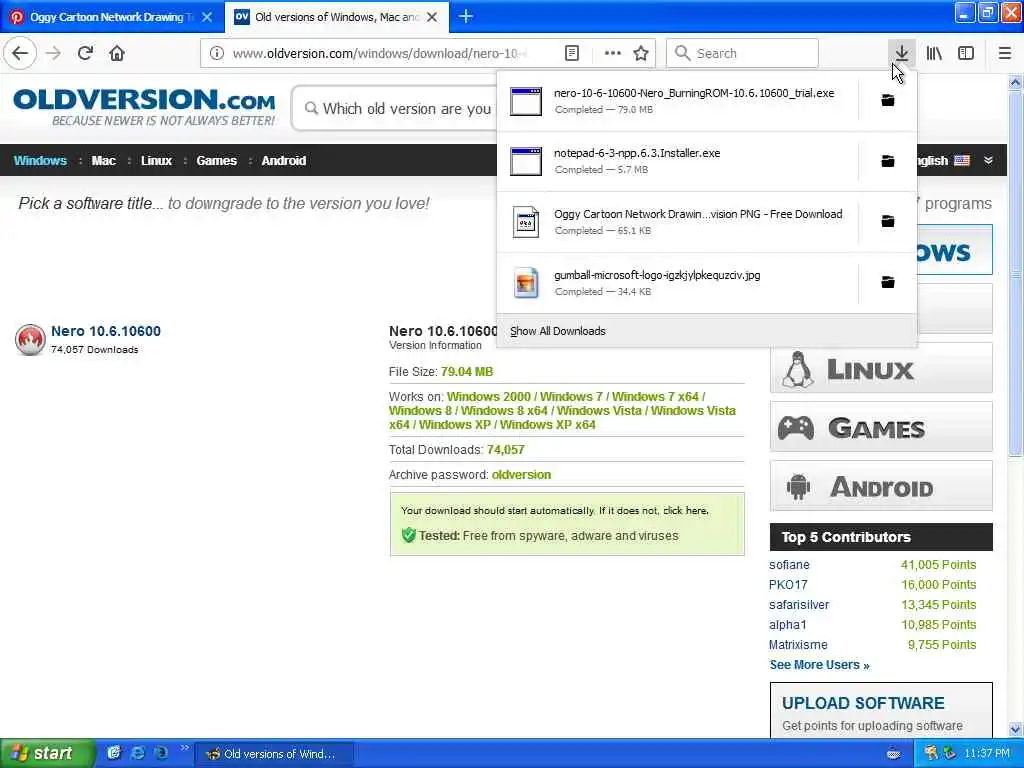View contributor safarisilver's profile
Viewport: 1024px width, 768px height.
tap(799, 605)
